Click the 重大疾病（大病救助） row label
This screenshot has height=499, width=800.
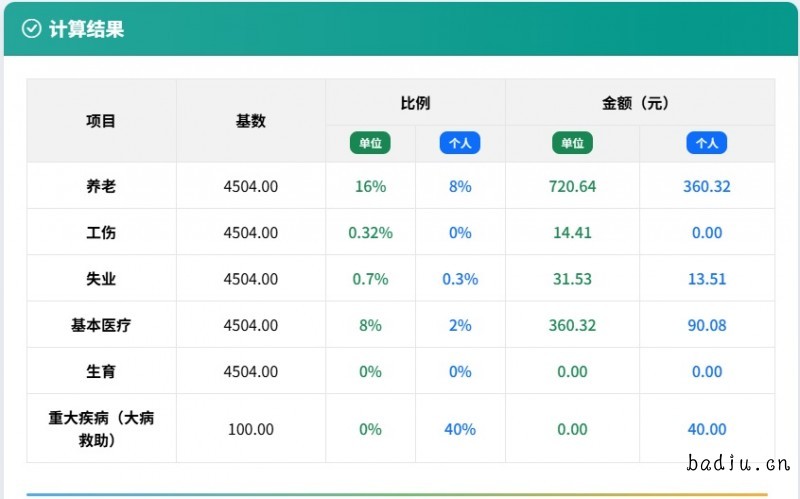click(101, 429)
